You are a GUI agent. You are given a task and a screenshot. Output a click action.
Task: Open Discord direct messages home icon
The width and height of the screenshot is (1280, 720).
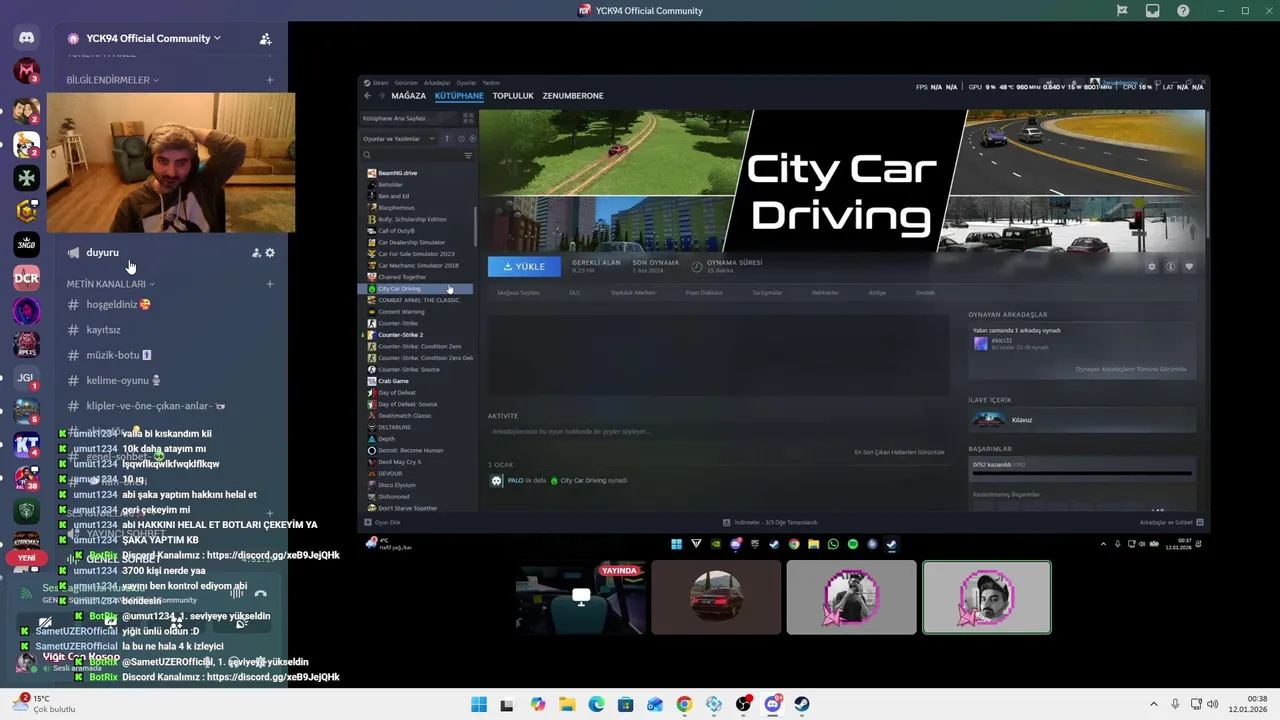(27, 38)
